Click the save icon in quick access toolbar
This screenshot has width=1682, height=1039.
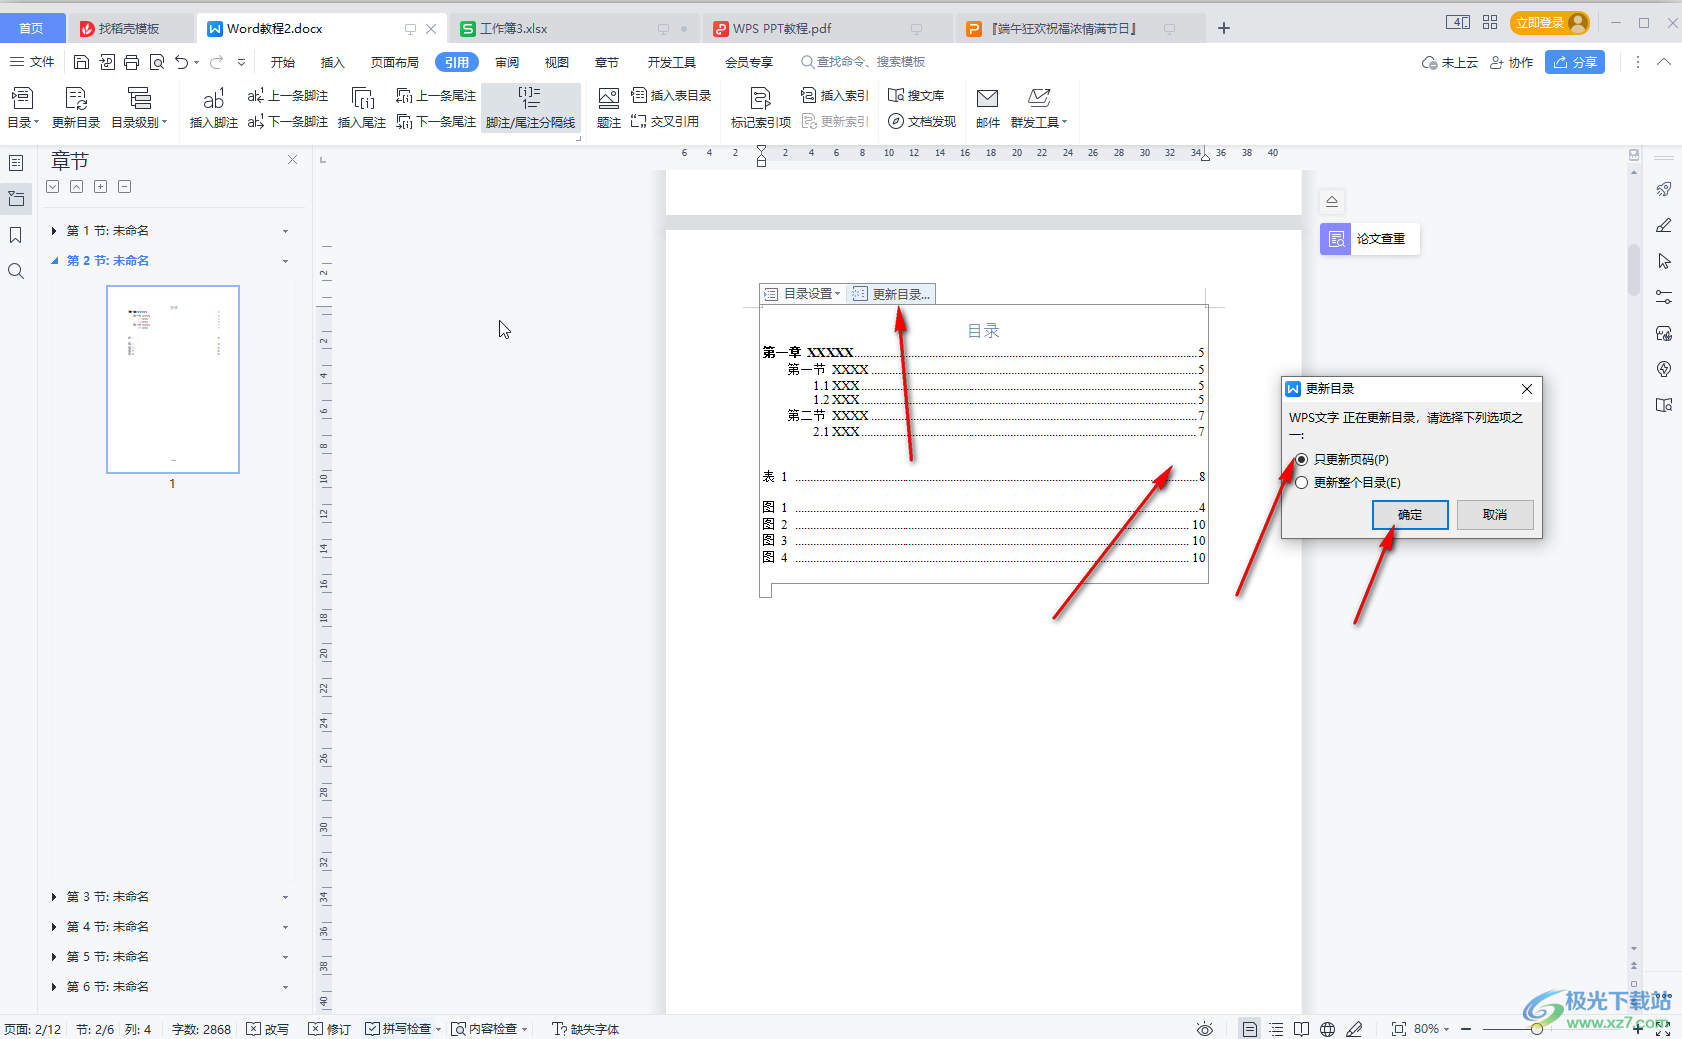(82, 62)
